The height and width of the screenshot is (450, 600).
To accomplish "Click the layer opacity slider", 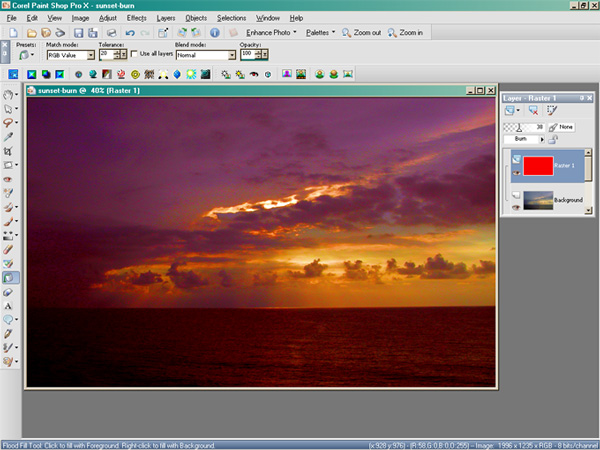I will click(523, 127).
